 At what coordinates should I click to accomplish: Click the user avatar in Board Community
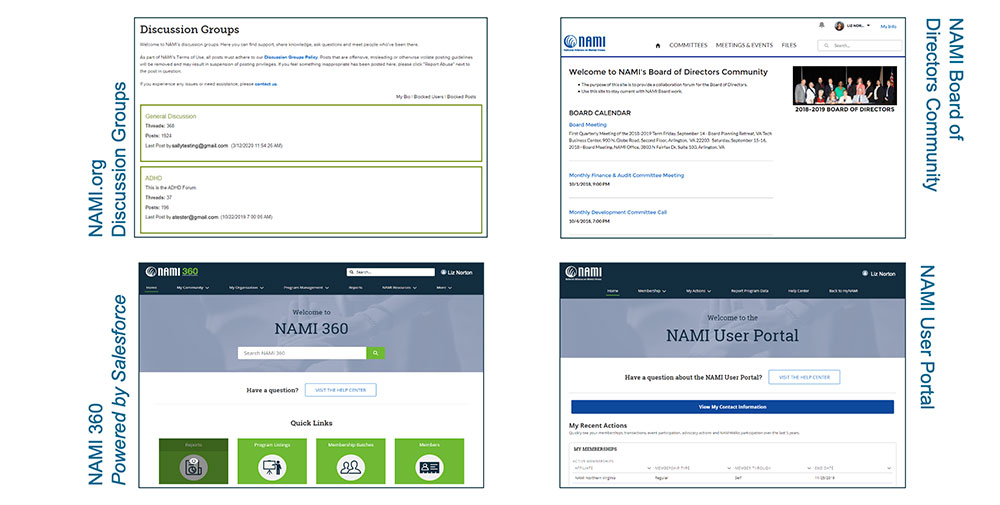click(x=839, y=26)
